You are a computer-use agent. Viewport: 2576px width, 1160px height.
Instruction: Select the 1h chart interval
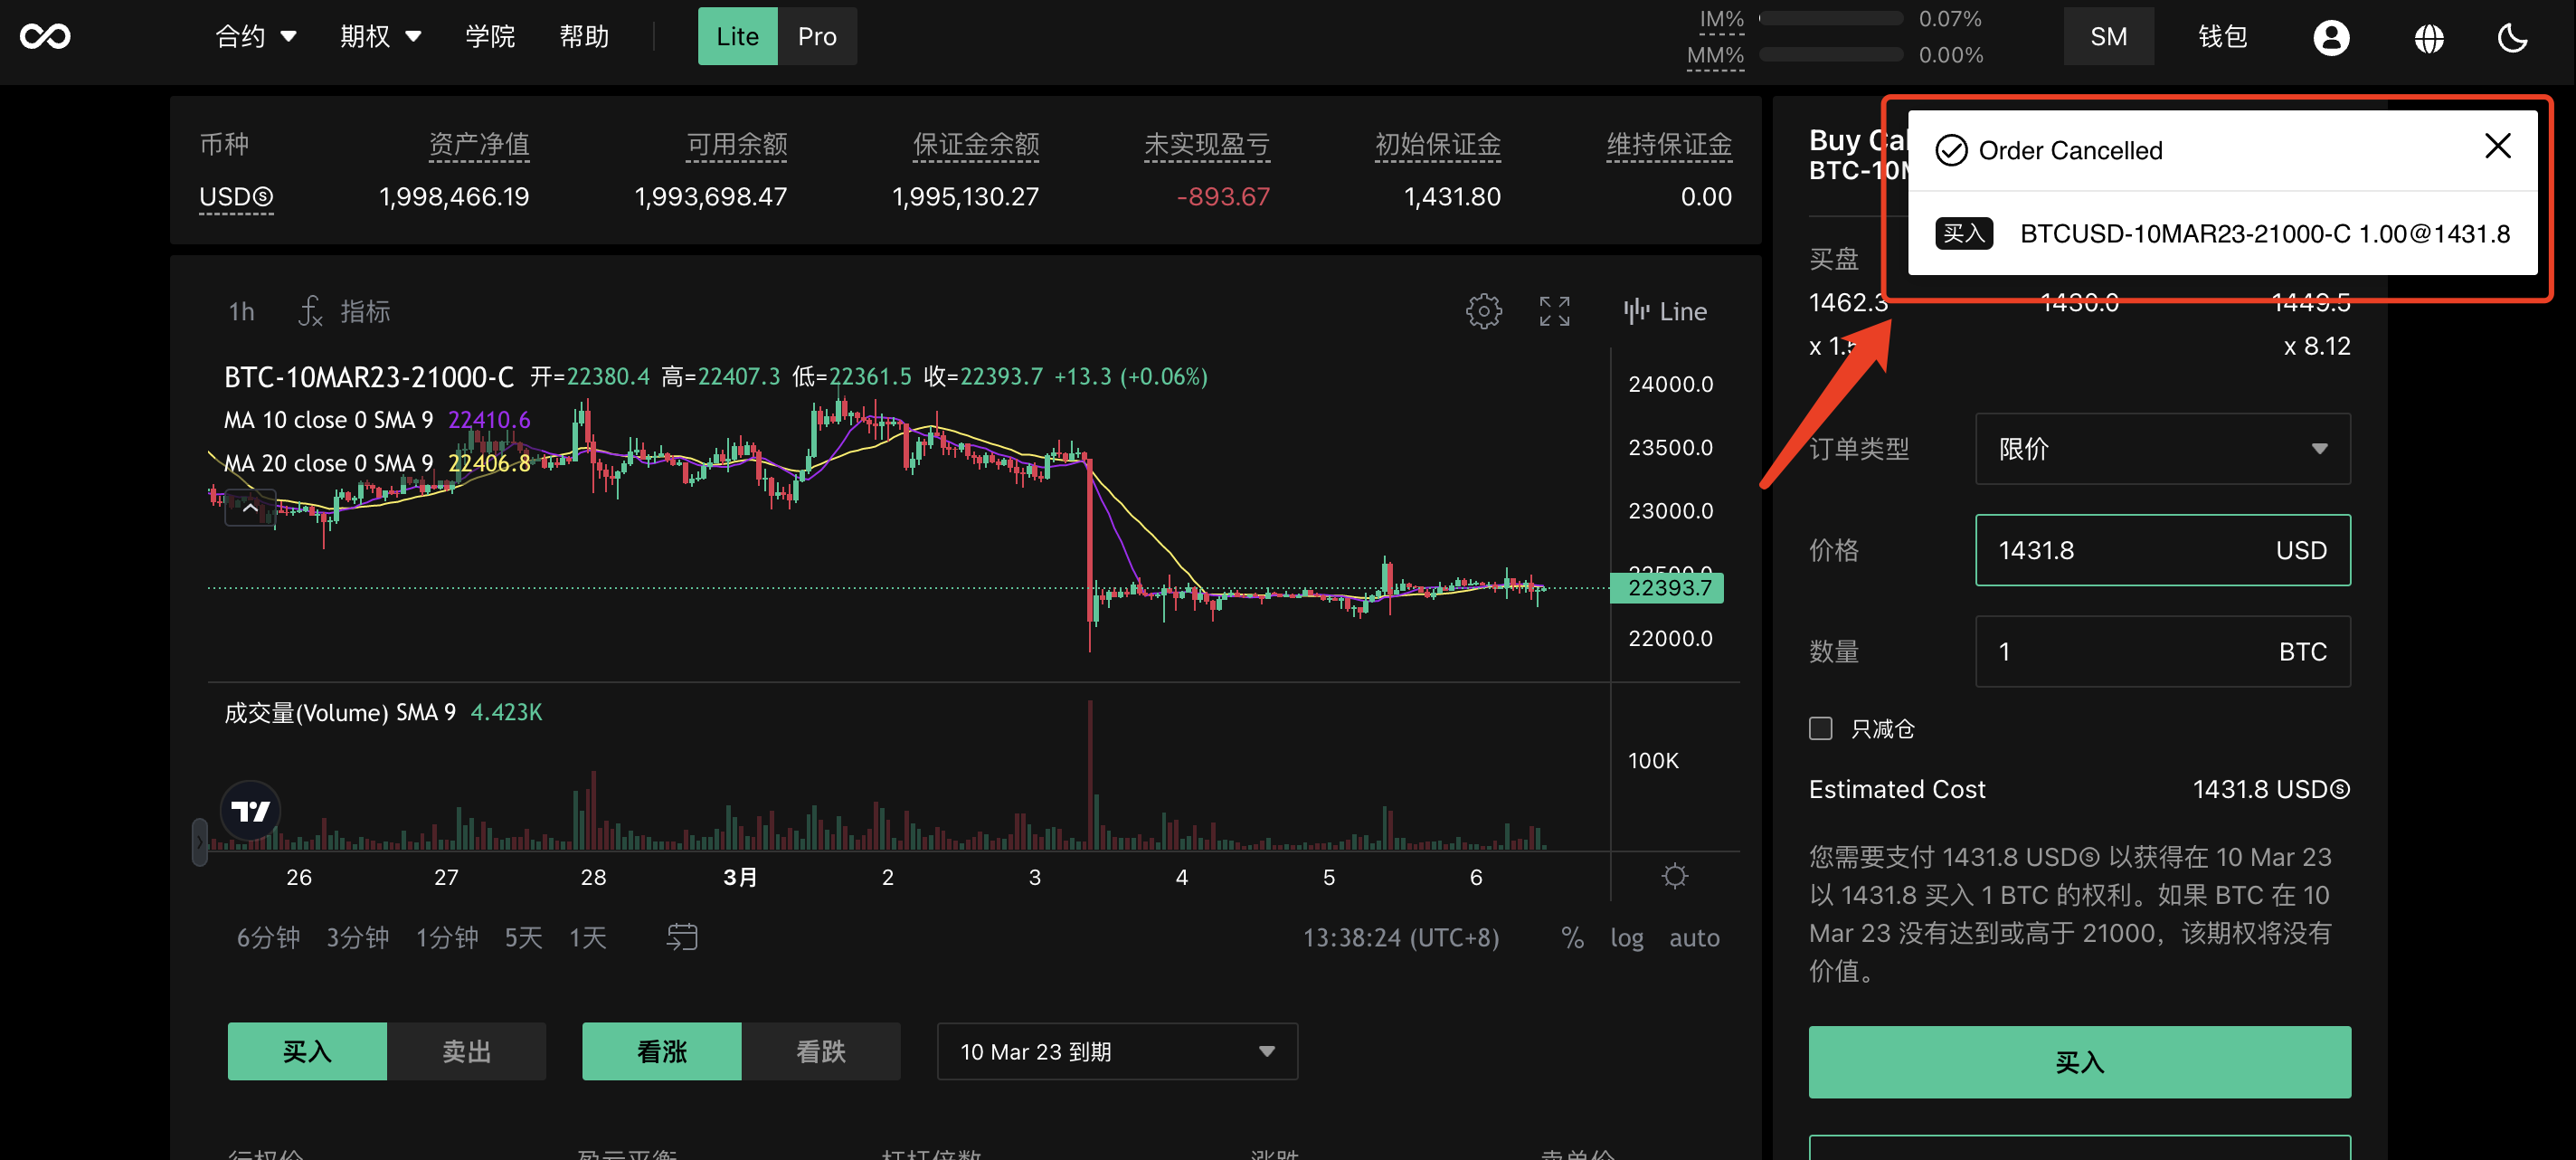point(241,311)
